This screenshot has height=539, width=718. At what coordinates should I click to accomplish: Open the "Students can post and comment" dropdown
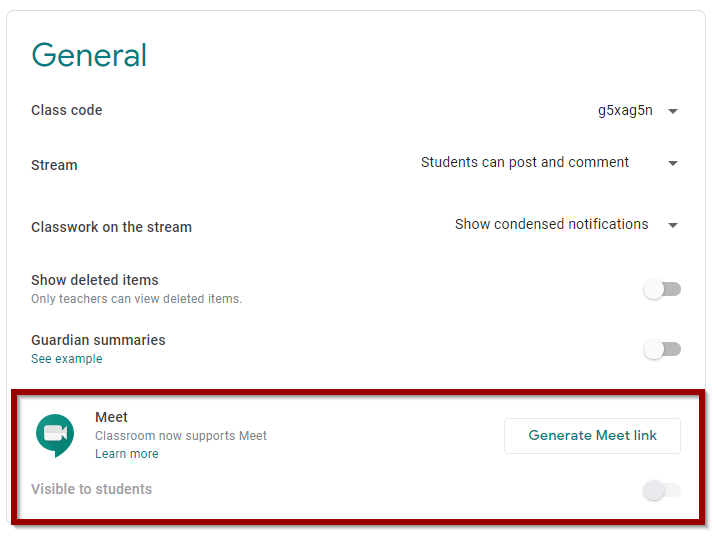pyautogui.click(x=525, y=163)
